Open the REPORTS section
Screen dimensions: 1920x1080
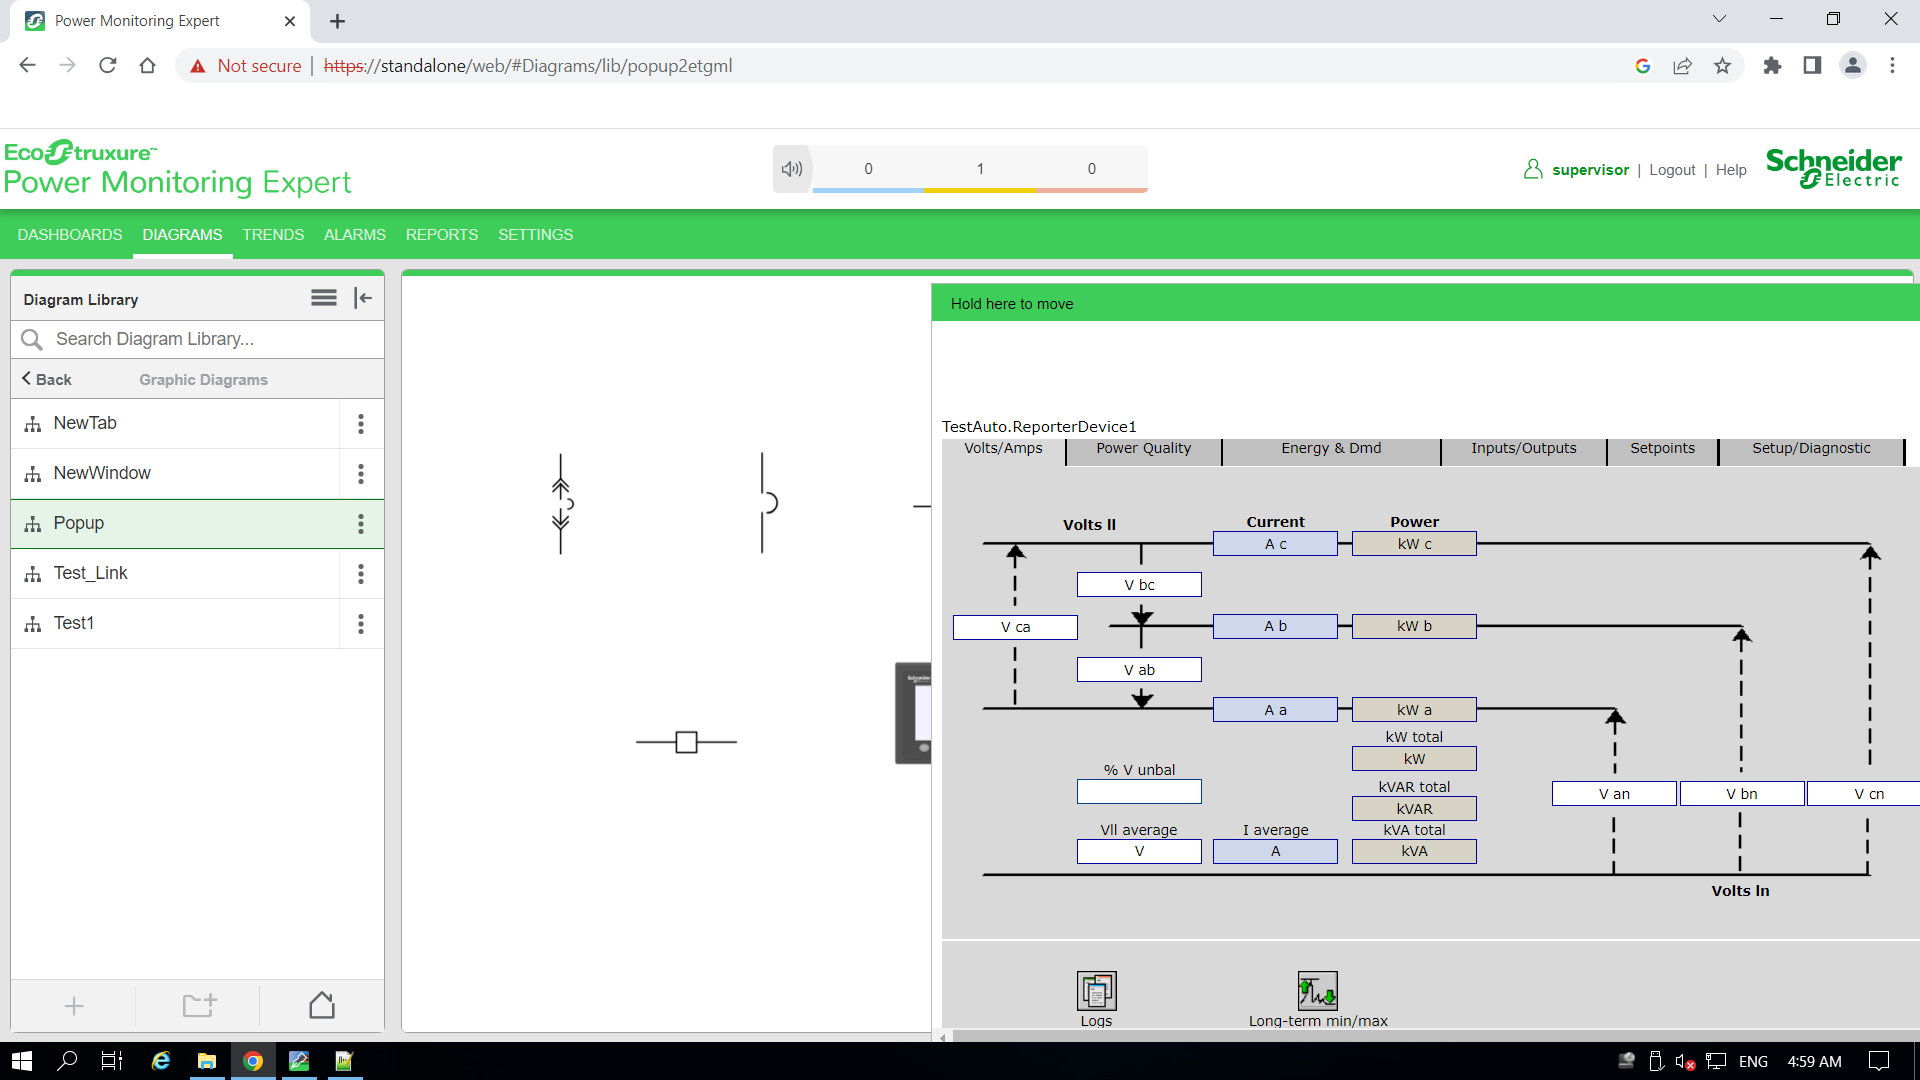[x=442, y=235]
